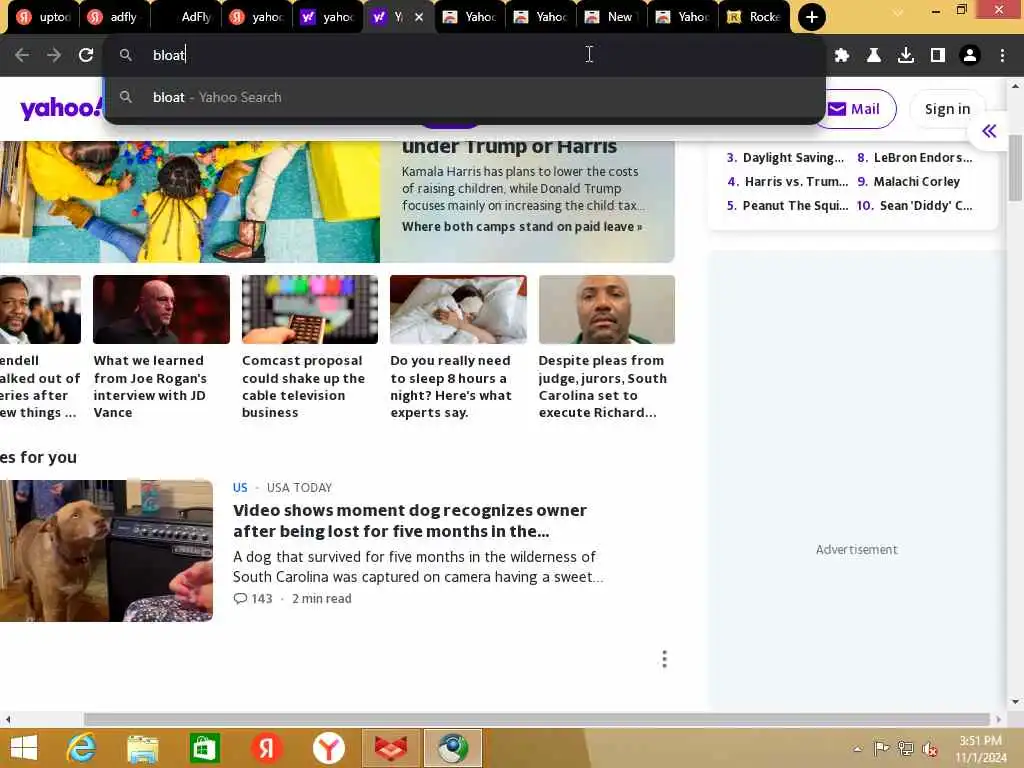Click the US category label

click(240, 488)
